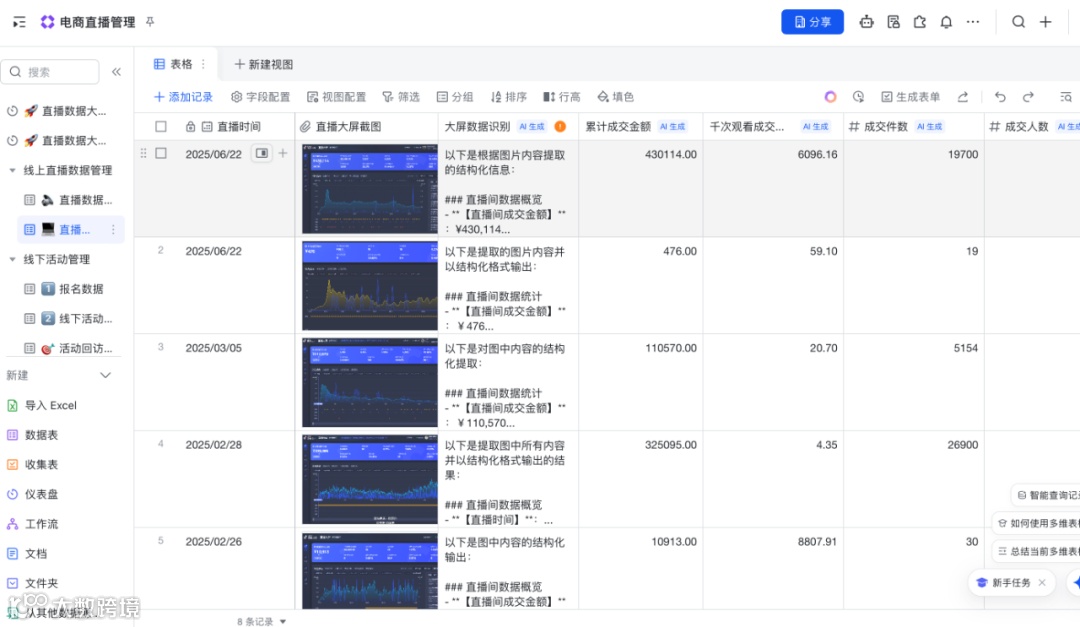Click the colorful AI ring icon

pyautogui.click(x=831, y=97)
